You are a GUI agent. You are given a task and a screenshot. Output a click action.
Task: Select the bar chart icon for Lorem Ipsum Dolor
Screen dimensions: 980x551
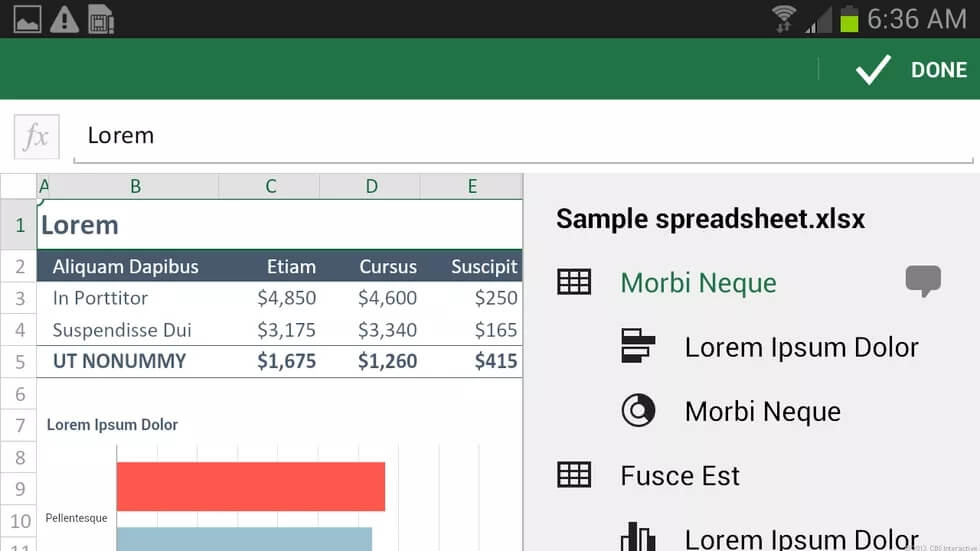[638, 346]
